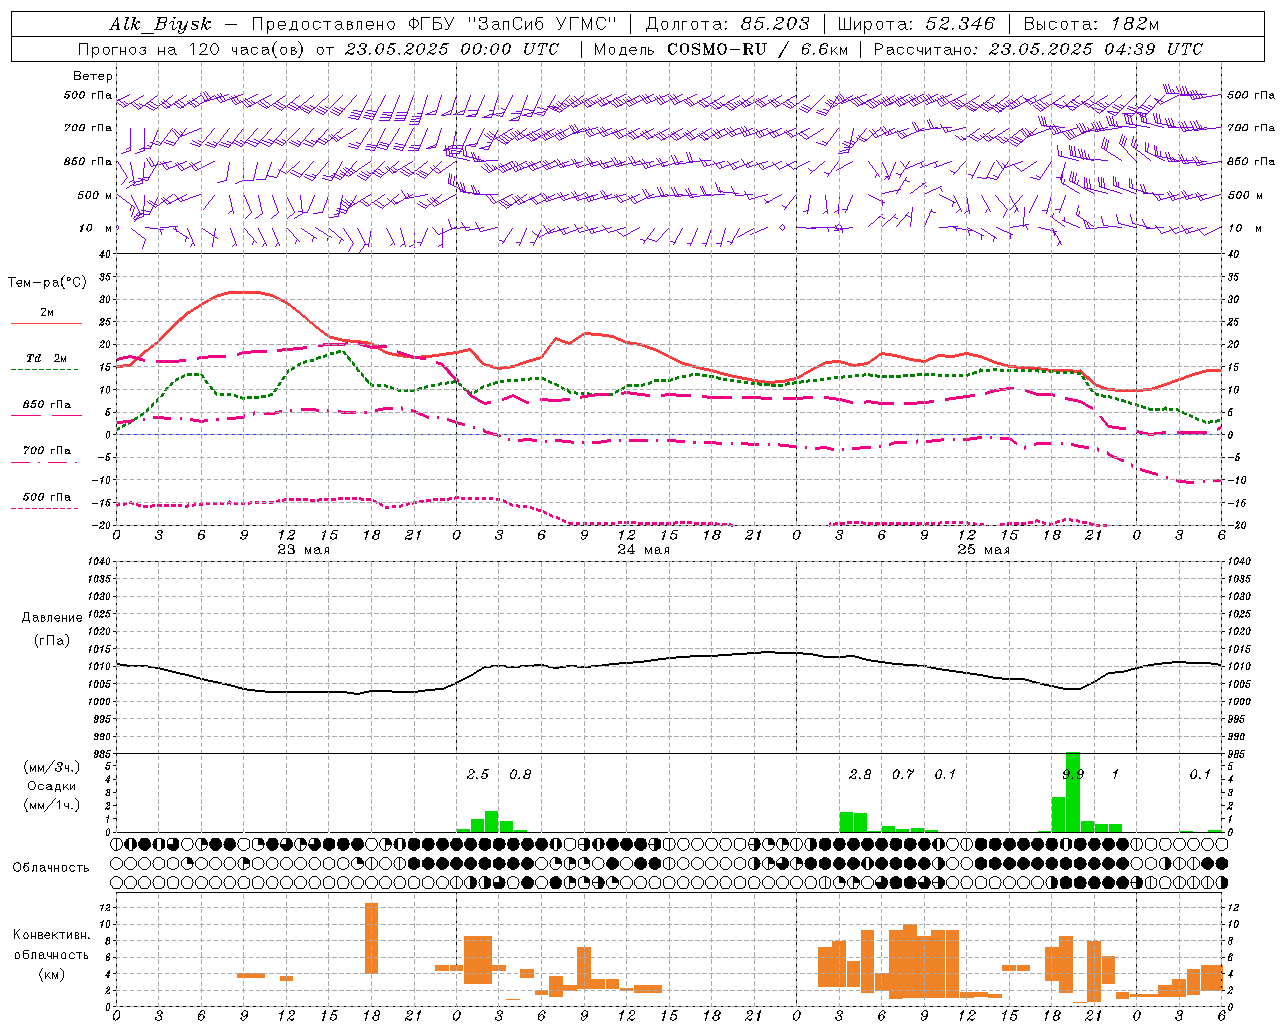
Task: Click the red 2м temperature legend line
Action: (x=46, y=323)
